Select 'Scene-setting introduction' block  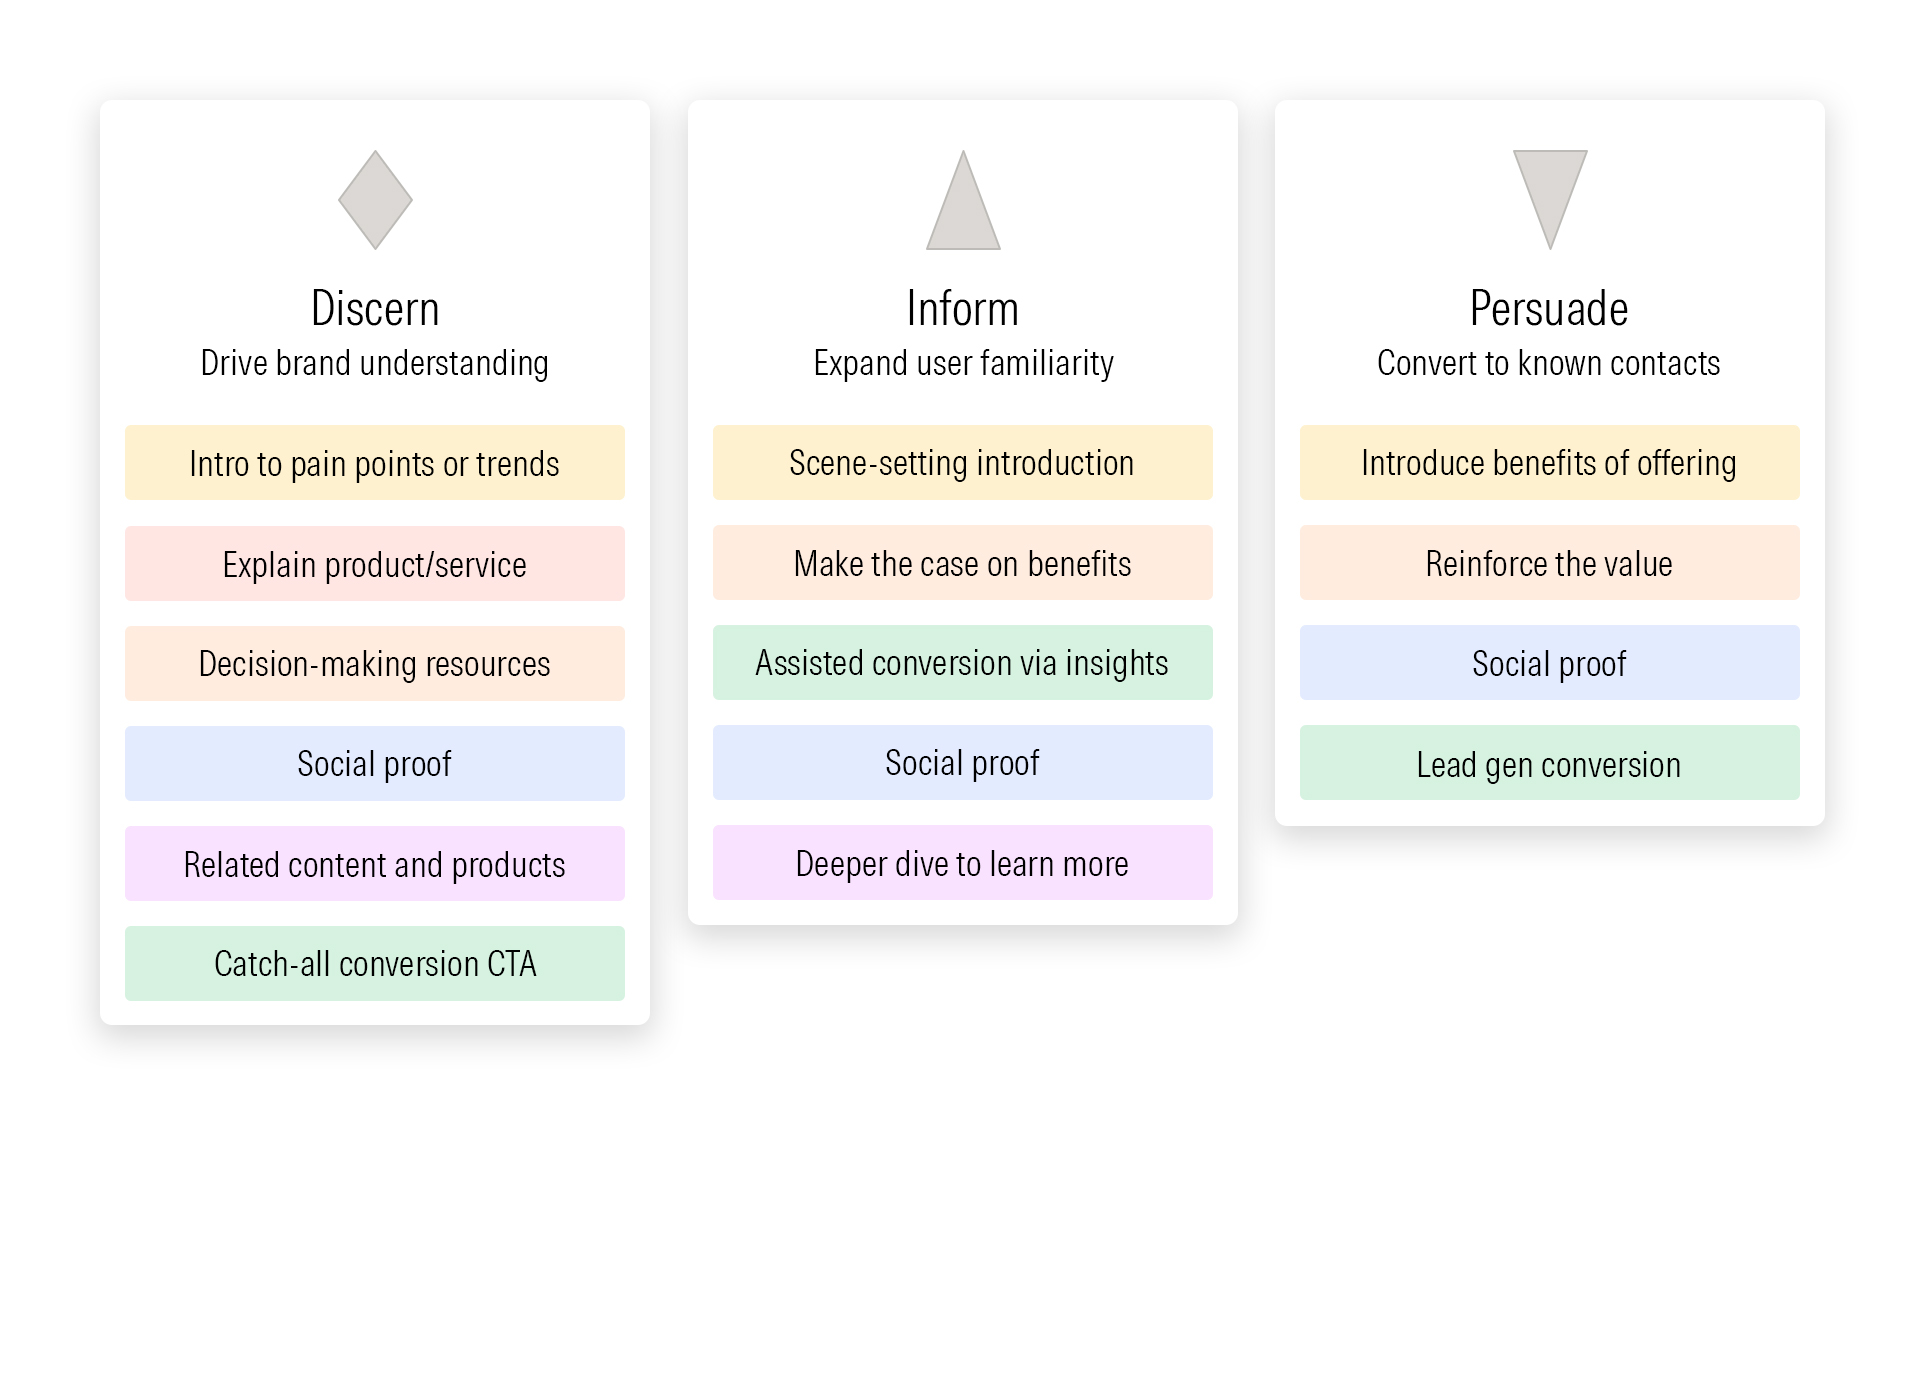963,463
